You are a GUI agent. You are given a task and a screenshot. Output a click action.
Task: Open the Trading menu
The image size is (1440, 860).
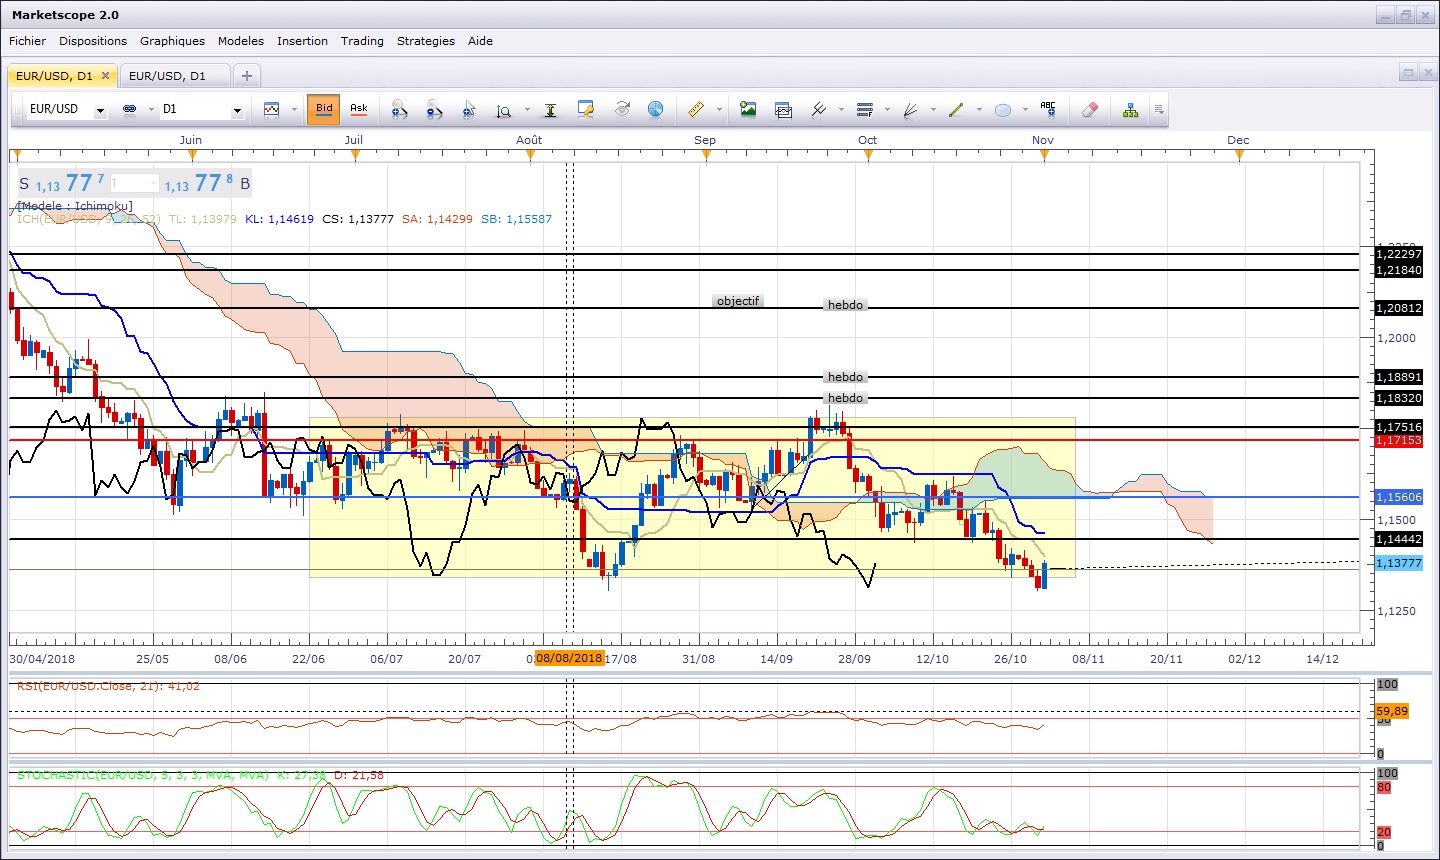click(x=362, y=41)
